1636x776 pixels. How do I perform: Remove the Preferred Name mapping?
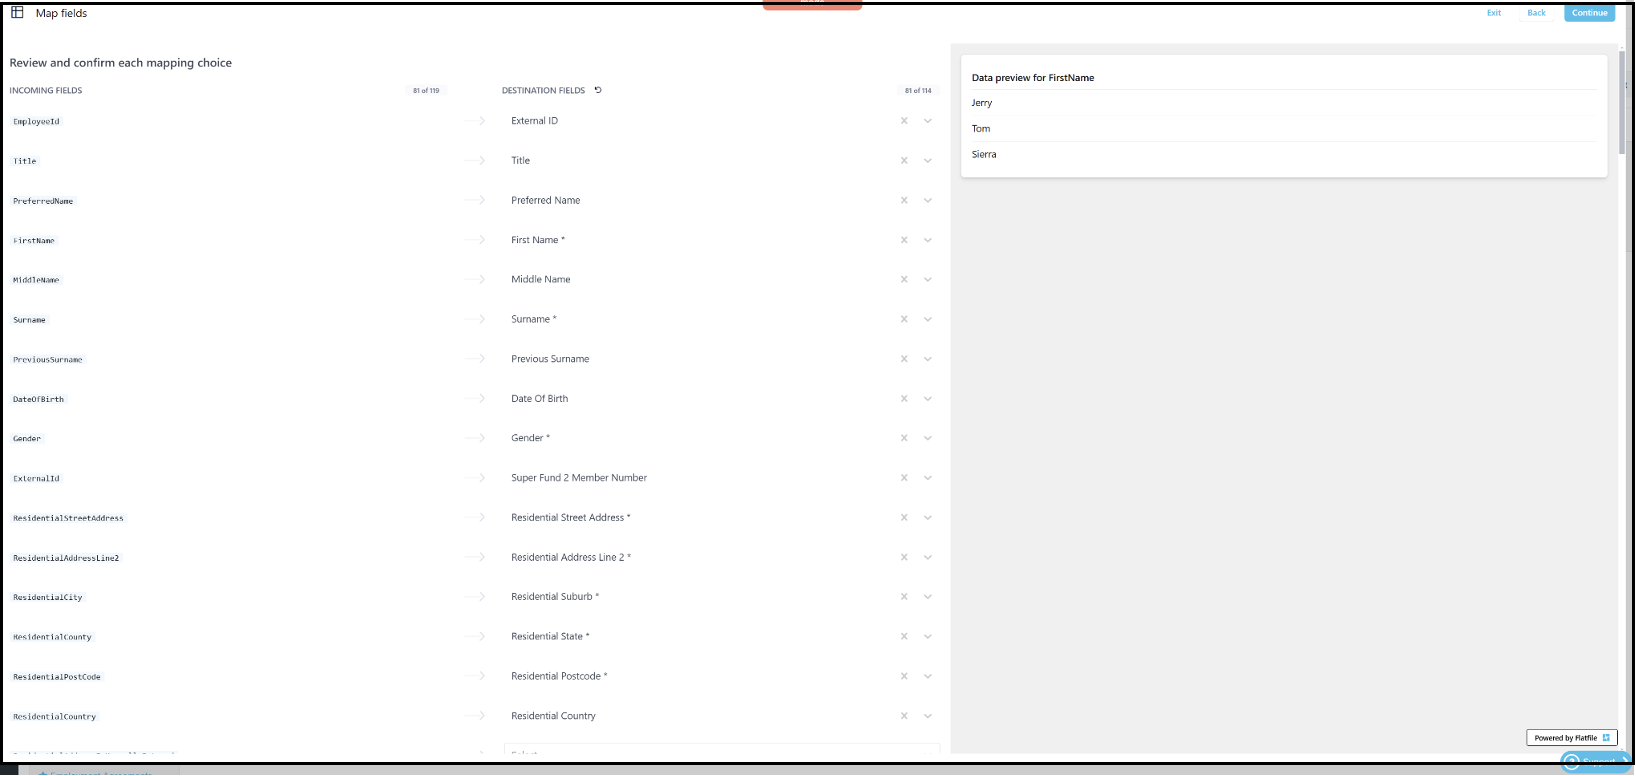pos(904,200)
